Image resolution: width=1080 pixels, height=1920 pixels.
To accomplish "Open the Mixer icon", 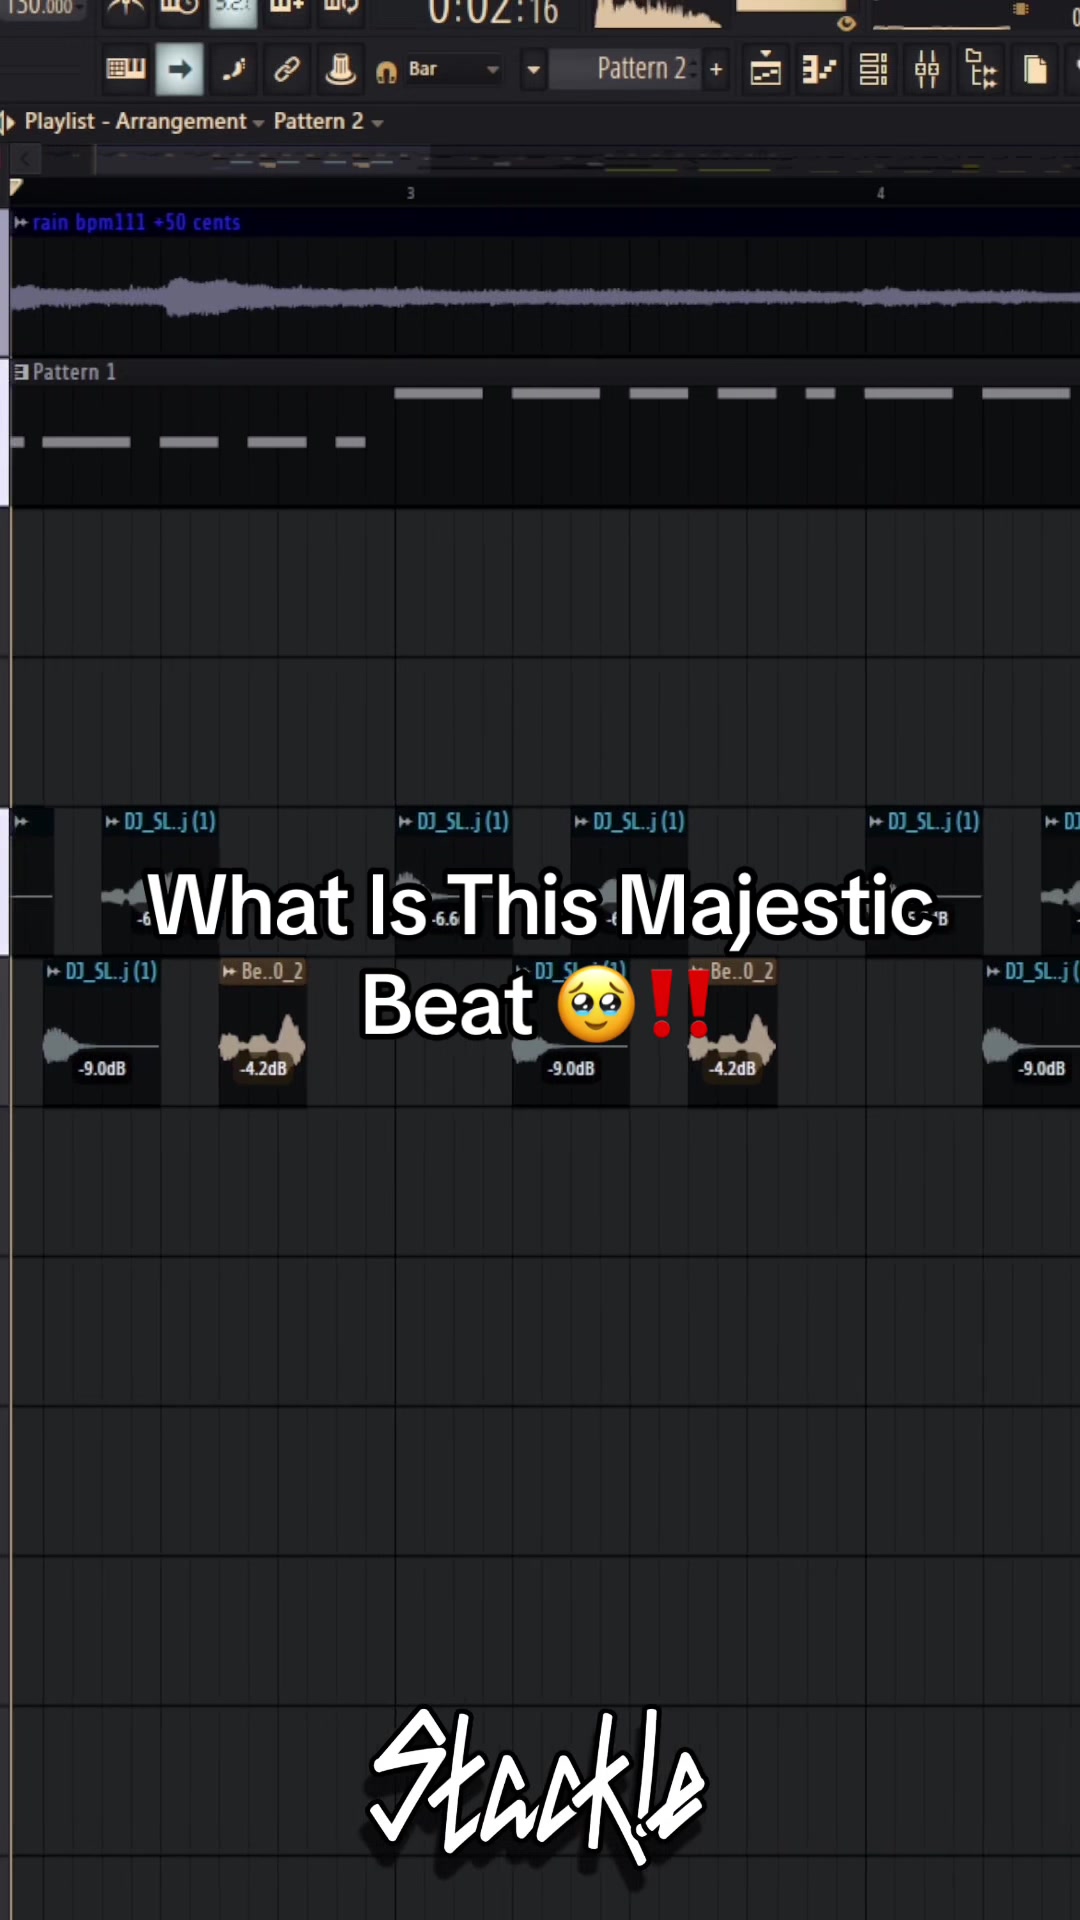I will pos(927,69).
